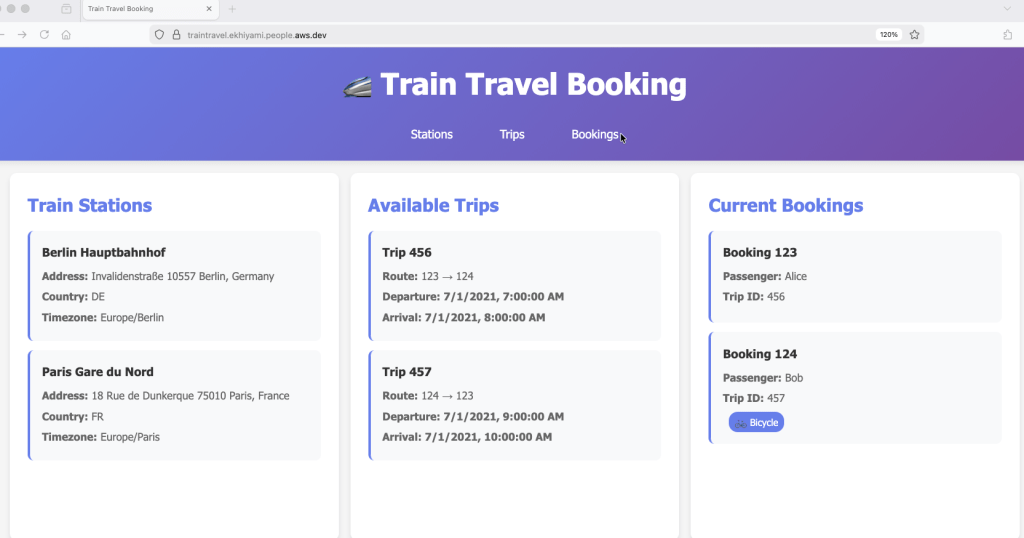
Task: Expand the list-all-tabs chevron
Action: [x=1007, y=9]
